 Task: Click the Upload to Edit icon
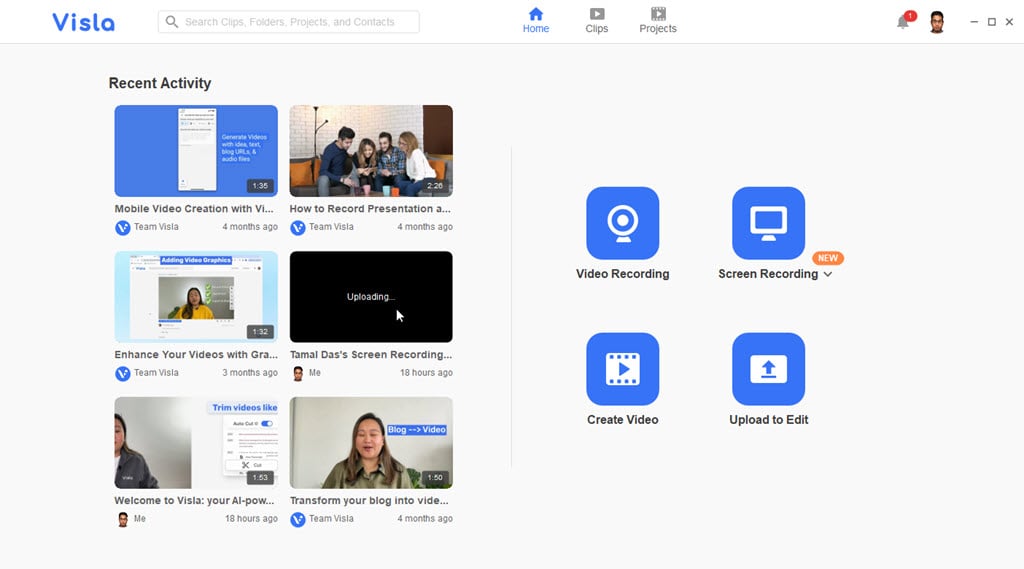point(768,369)
